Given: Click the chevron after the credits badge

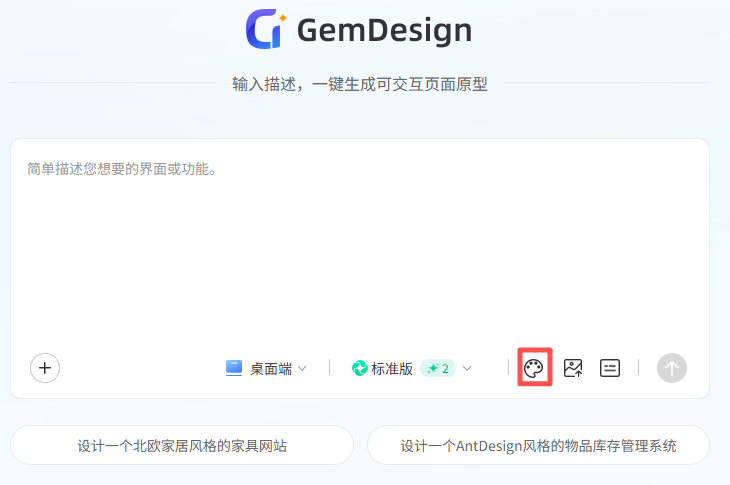Looking at the screenshot, I should click(x=467, y=369).
